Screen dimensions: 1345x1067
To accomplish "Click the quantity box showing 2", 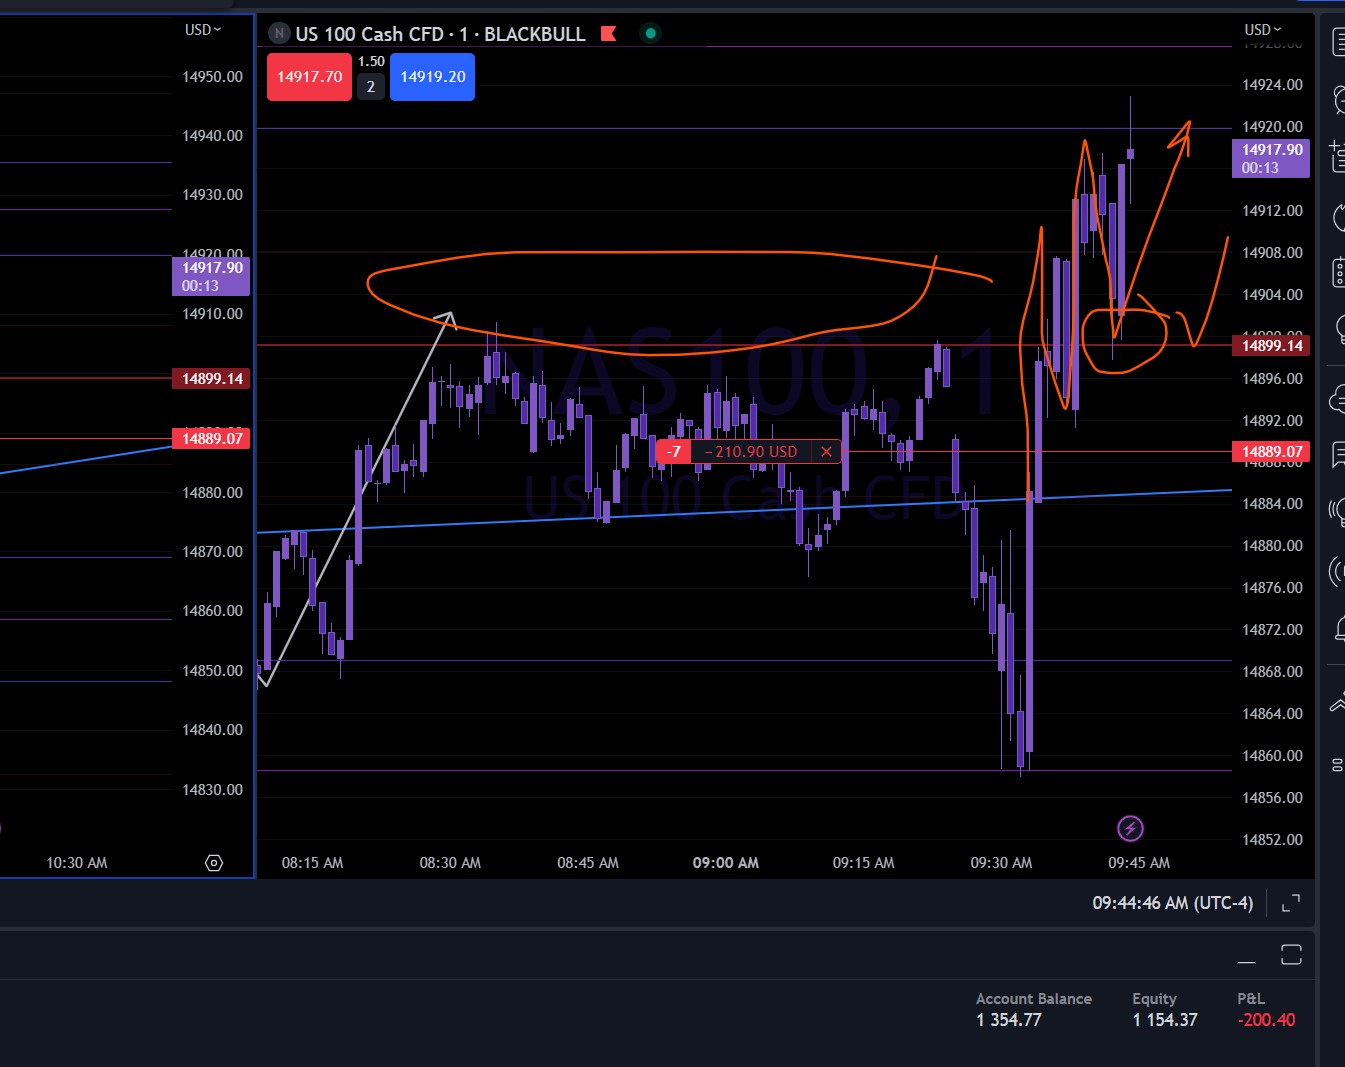I will (x=371, y=87).
